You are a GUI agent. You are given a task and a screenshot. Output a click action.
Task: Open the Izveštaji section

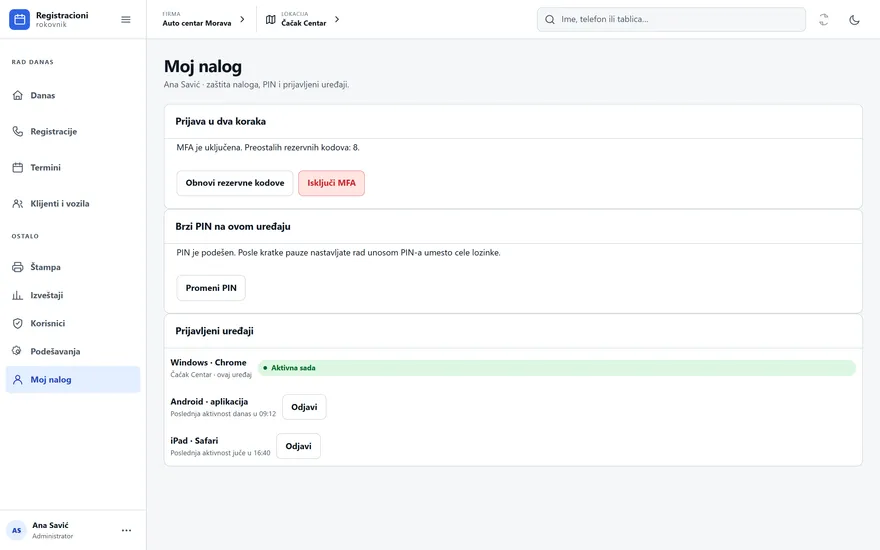73,295
